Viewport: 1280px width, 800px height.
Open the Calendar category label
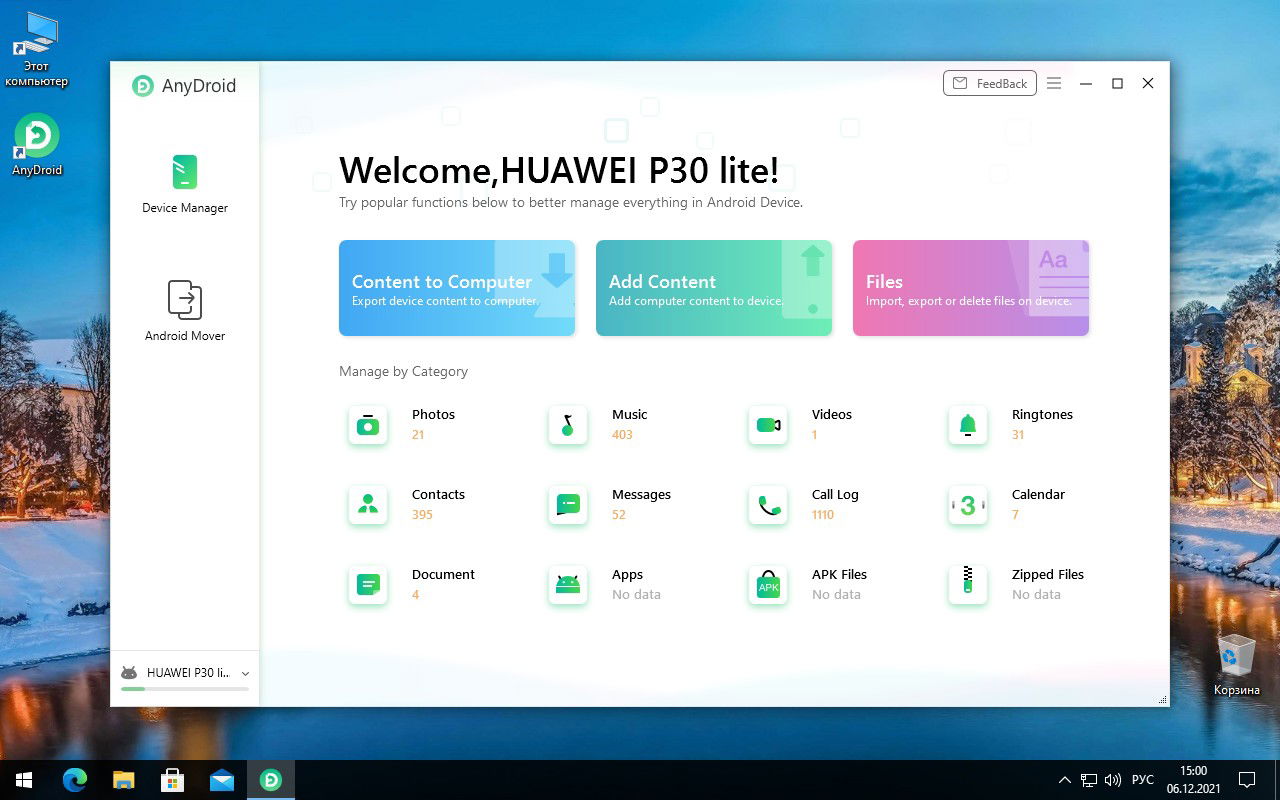1038,495
